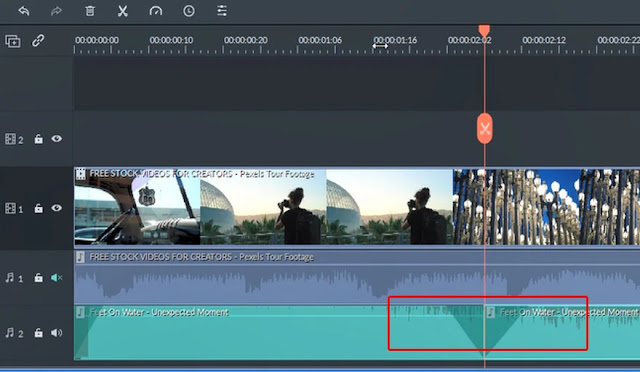
Task: Open the Duration clock tool
Action: coord(189,11)
